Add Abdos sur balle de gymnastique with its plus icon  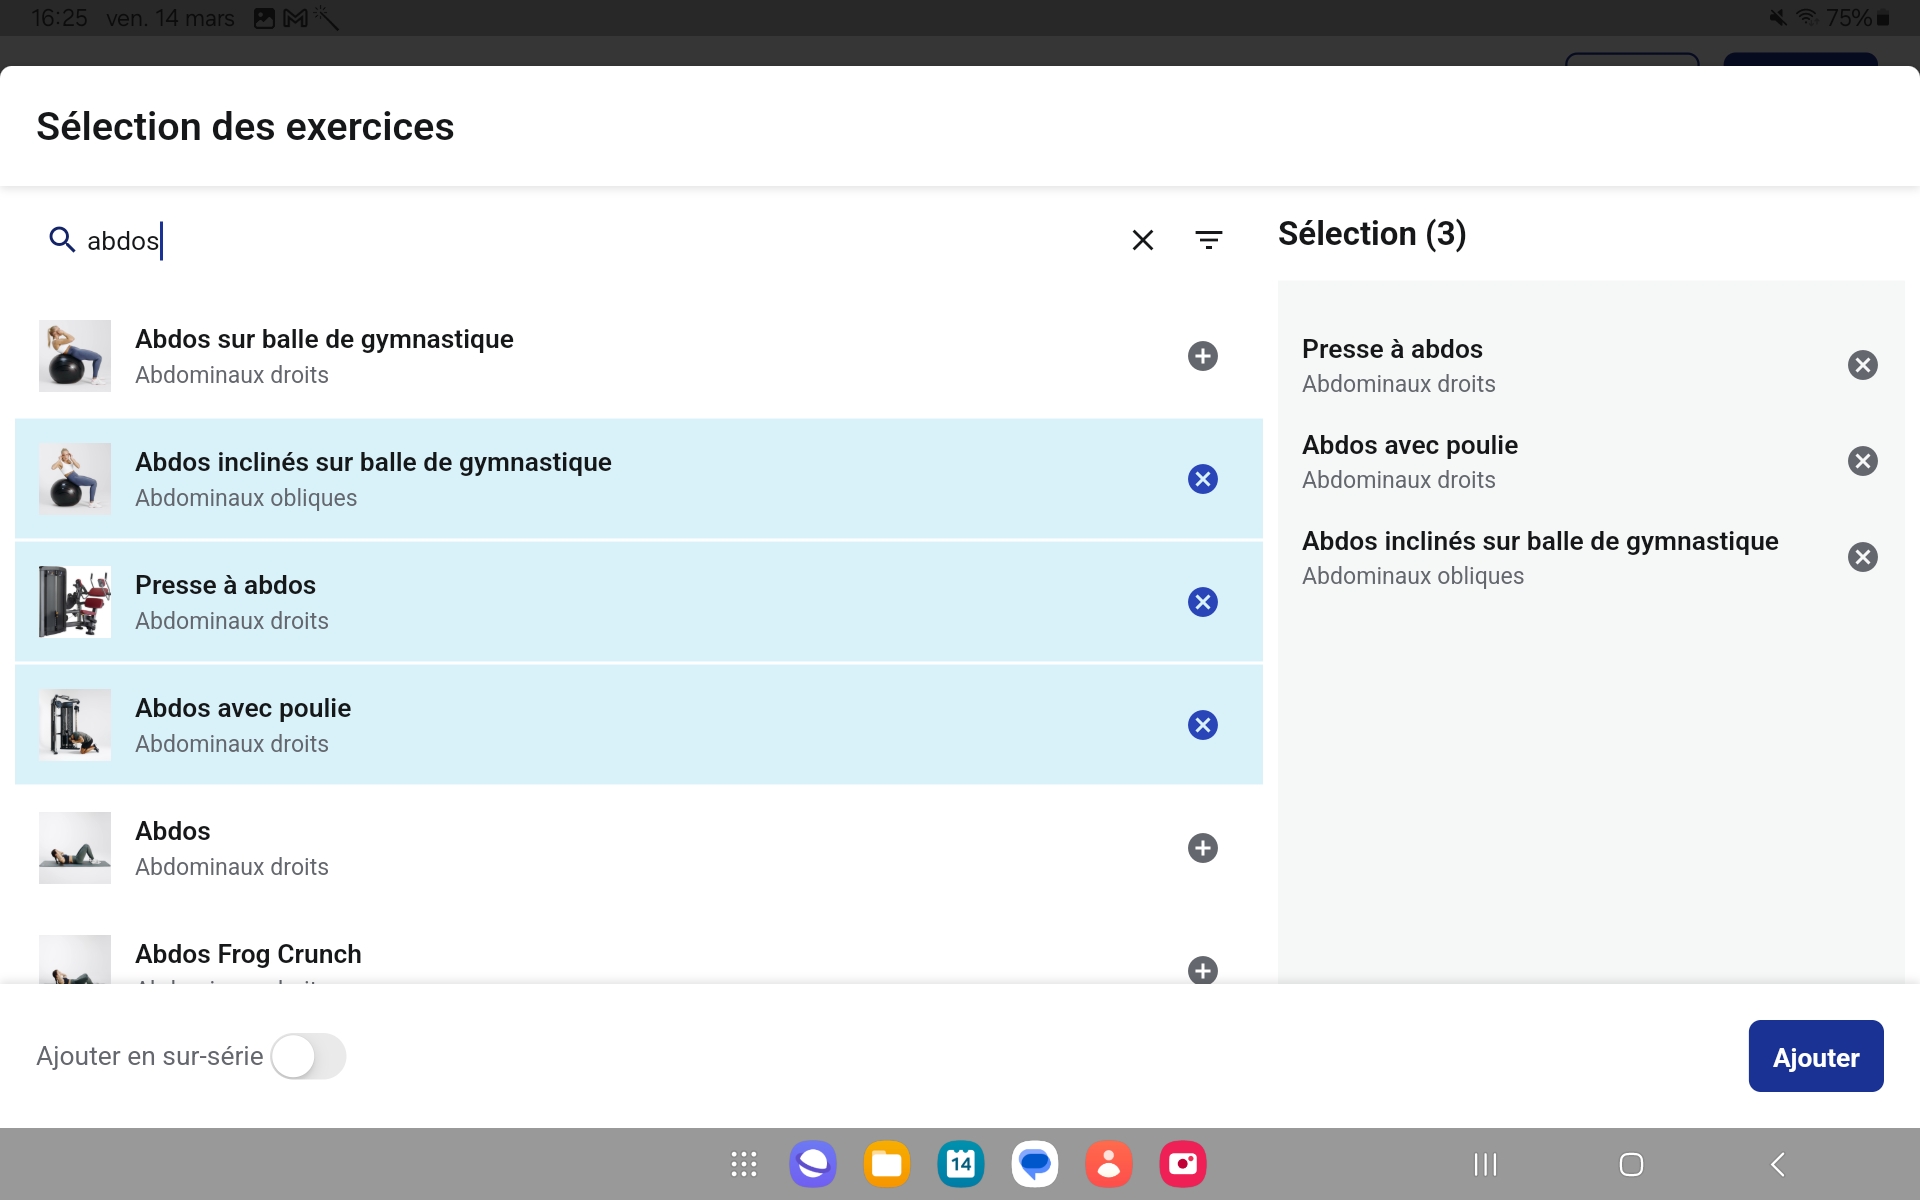[1203, 356]
